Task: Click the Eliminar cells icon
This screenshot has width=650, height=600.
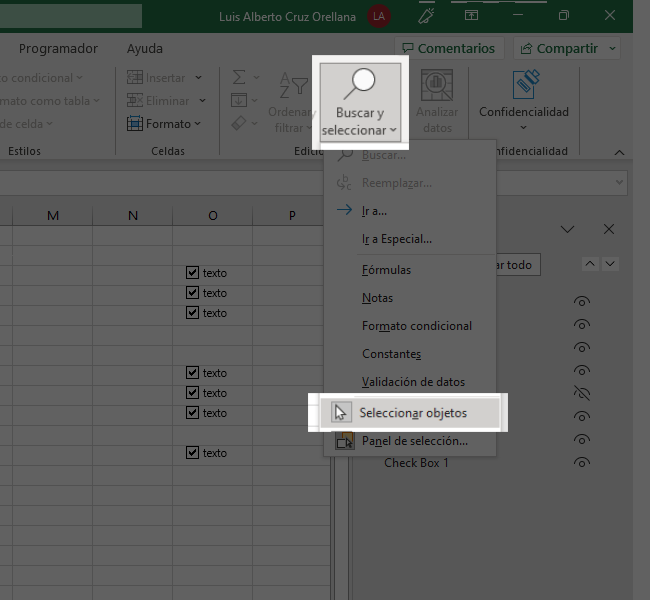Action: [x=135, y=100]
